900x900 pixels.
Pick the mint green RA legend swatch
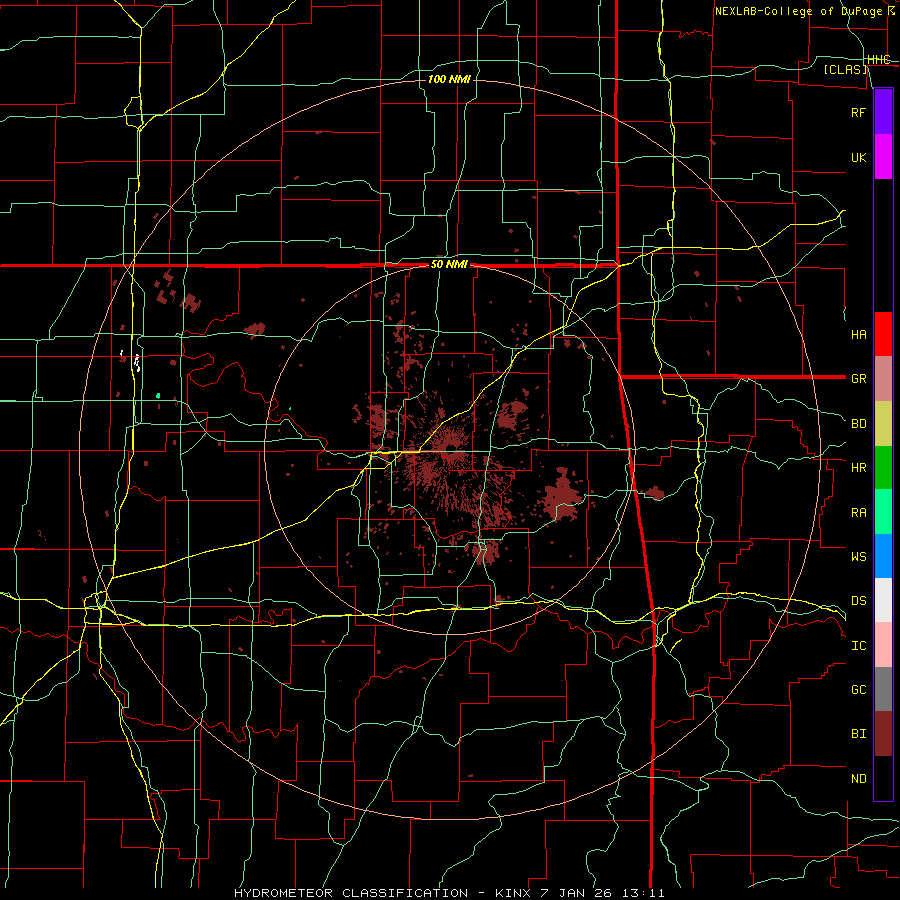pyautogui.click(x=883, y=512)
